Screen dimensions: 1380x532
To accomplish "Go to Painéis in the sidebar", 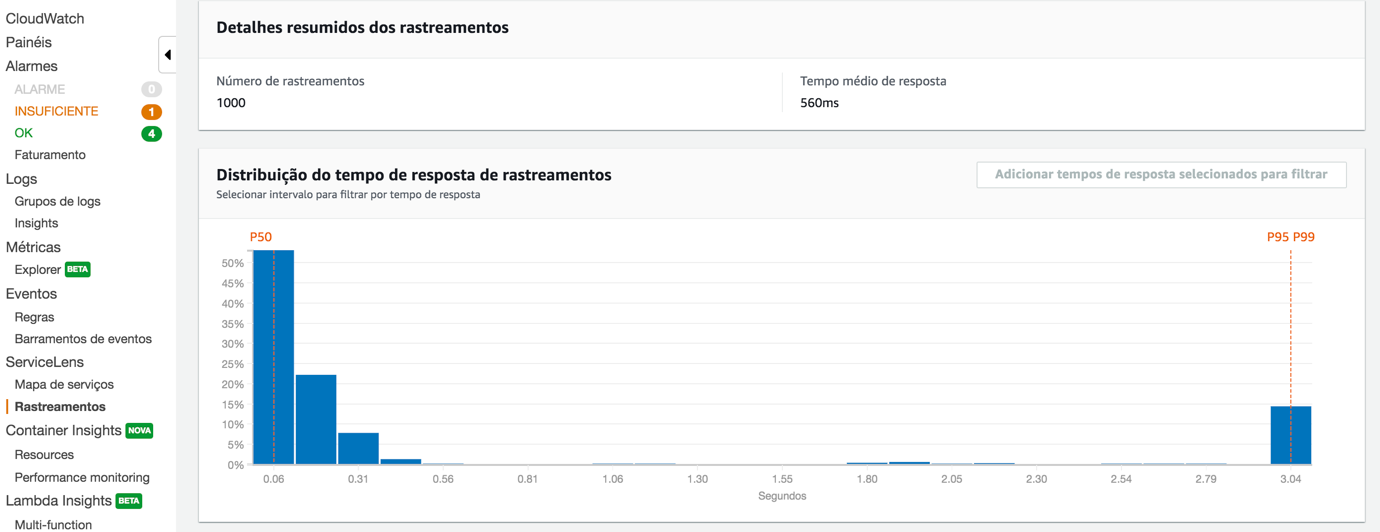I will coord(29,42).
